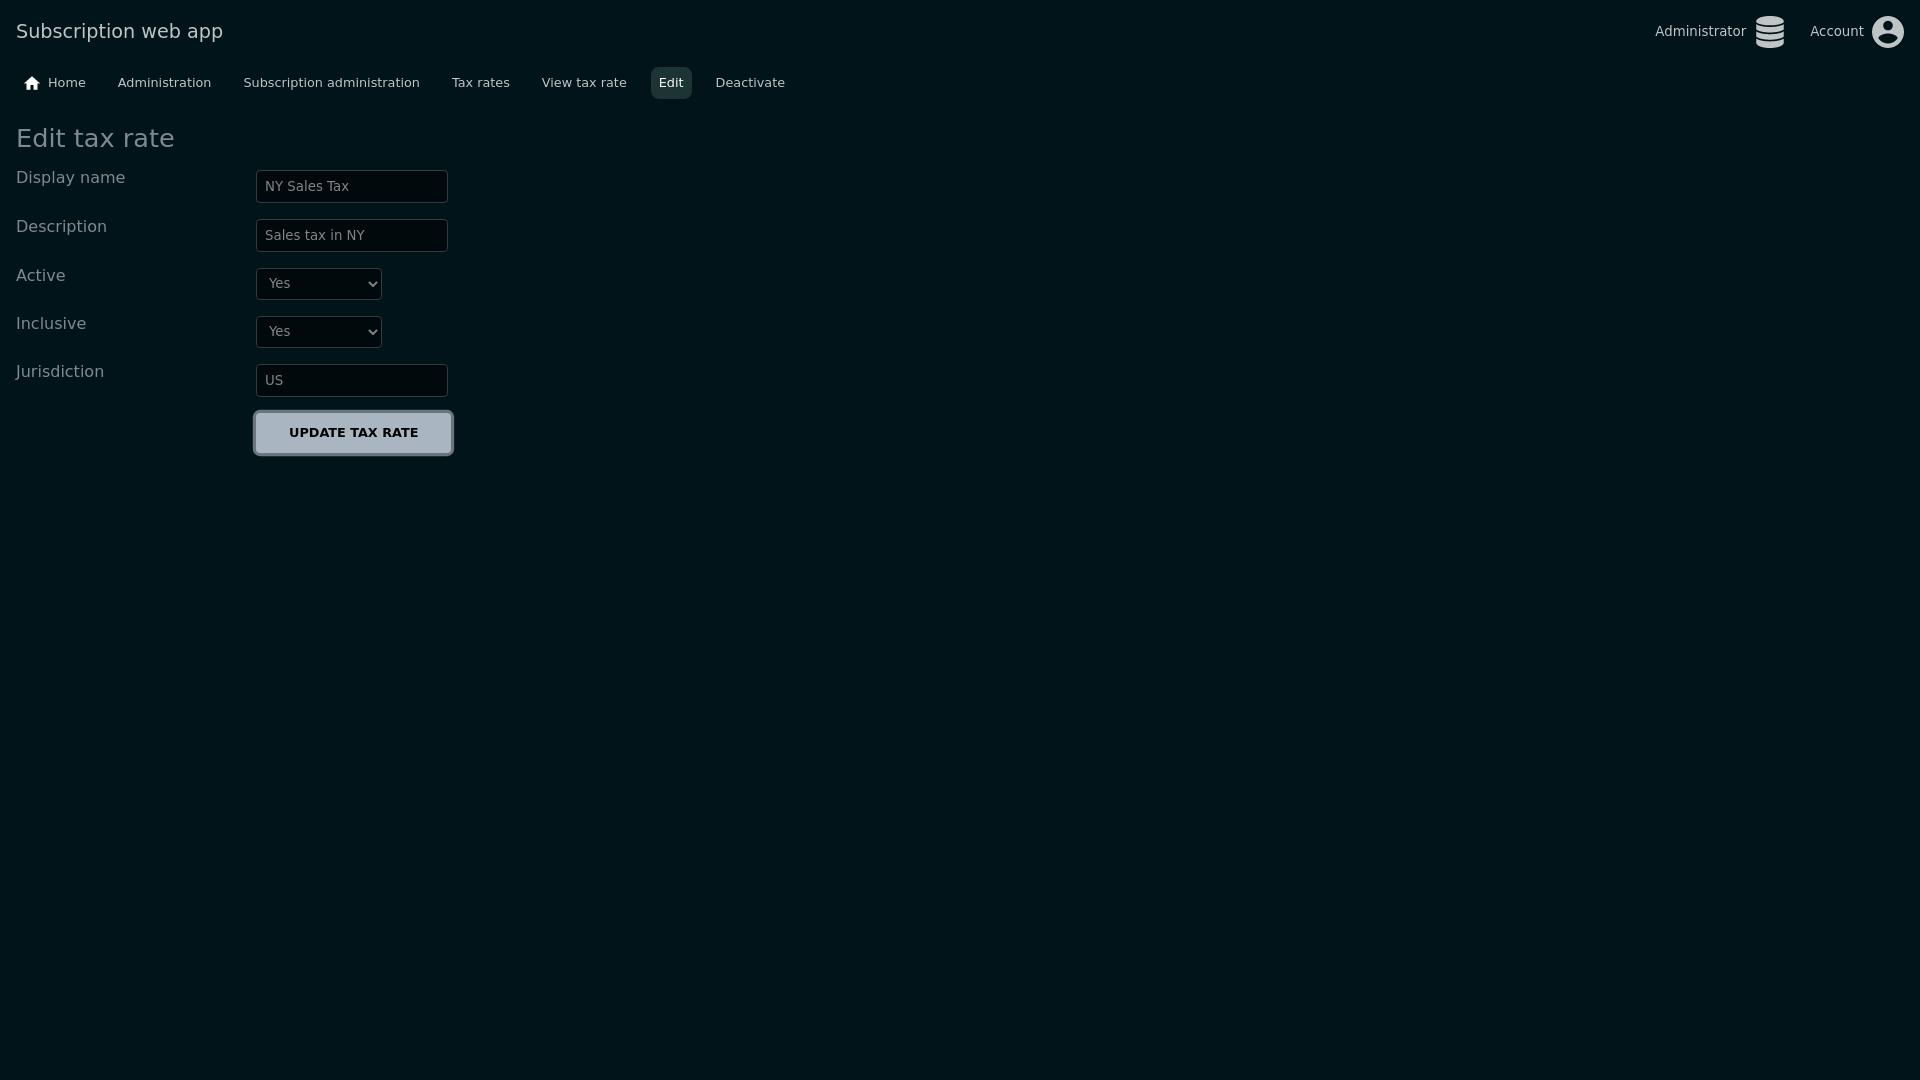Click the Display name input field
This screenshot has width=1920, height=1080.
(x=351, y=187)
